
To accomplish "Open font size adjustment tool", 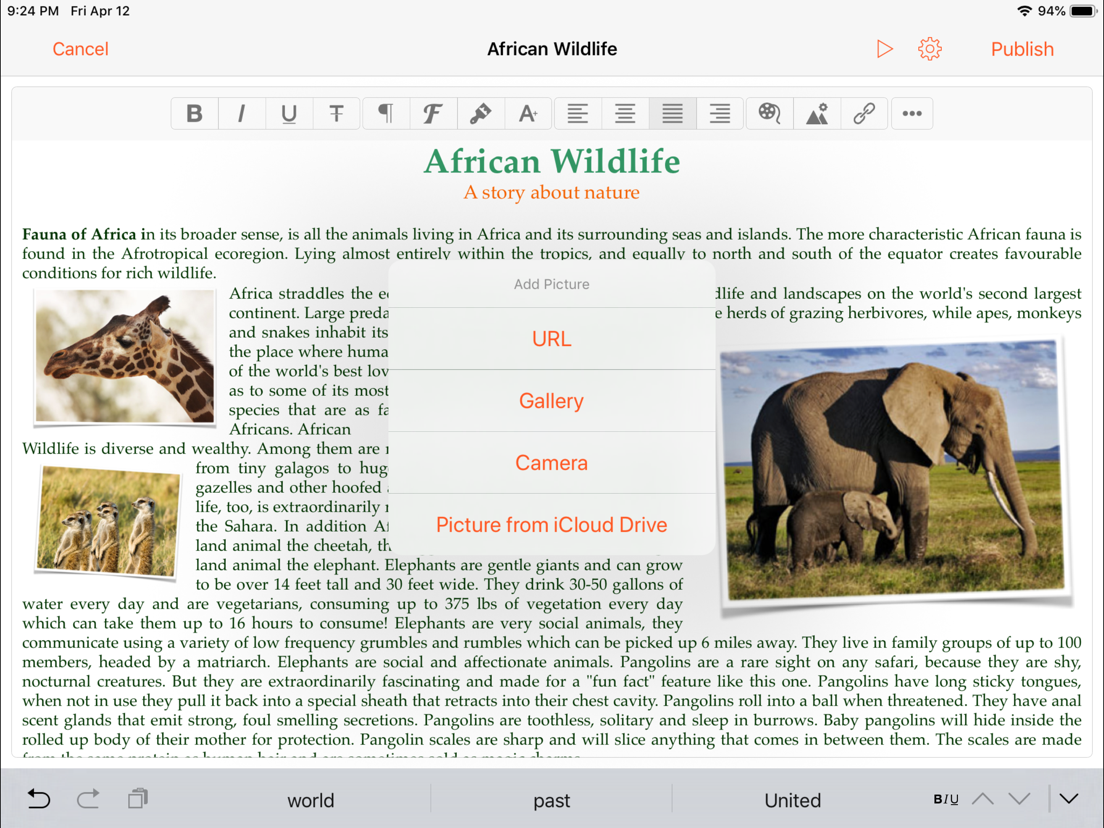I will click(x=528, y=113).
